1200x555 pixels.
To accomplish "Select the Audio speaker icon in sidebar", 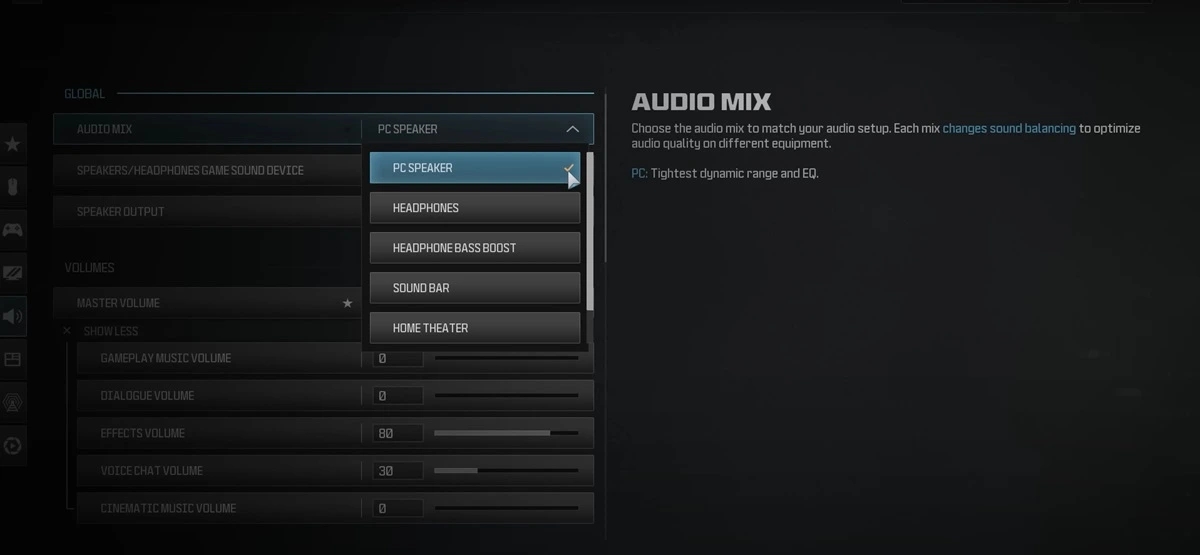I will [x=12, y=317].
